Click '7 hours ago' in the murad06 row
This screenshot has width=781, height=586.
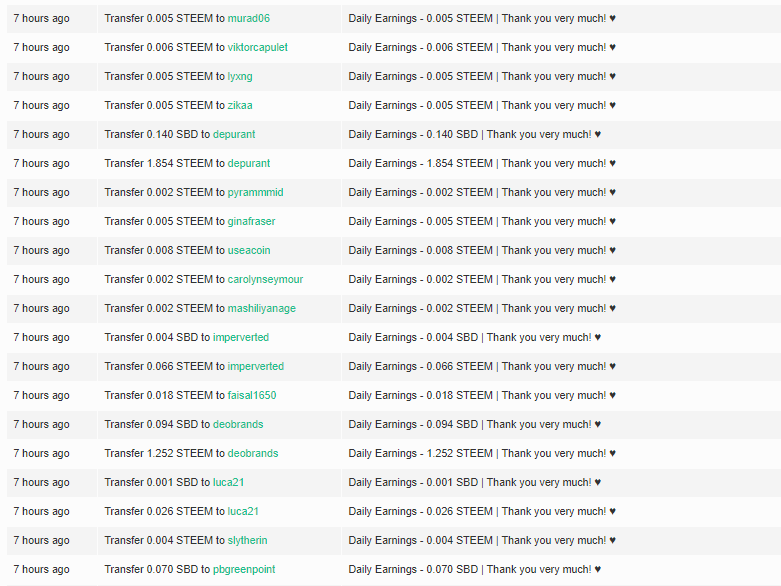point(41,18)
